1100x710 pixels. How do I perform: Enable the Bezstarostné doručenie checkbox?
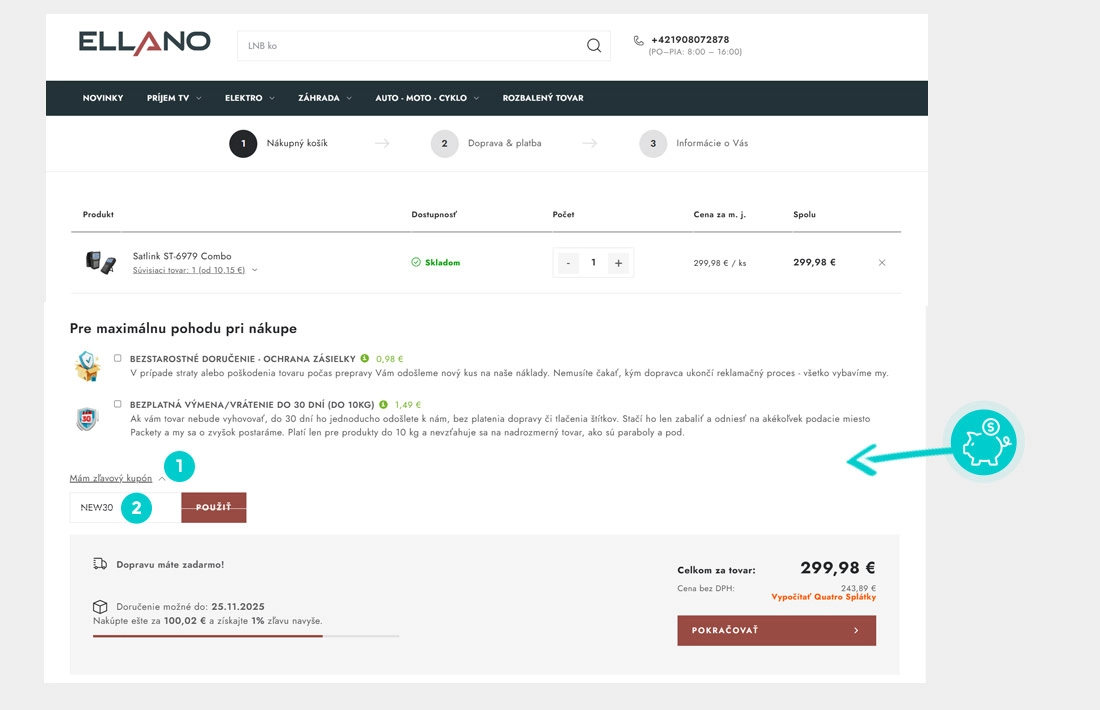(117, 358)
